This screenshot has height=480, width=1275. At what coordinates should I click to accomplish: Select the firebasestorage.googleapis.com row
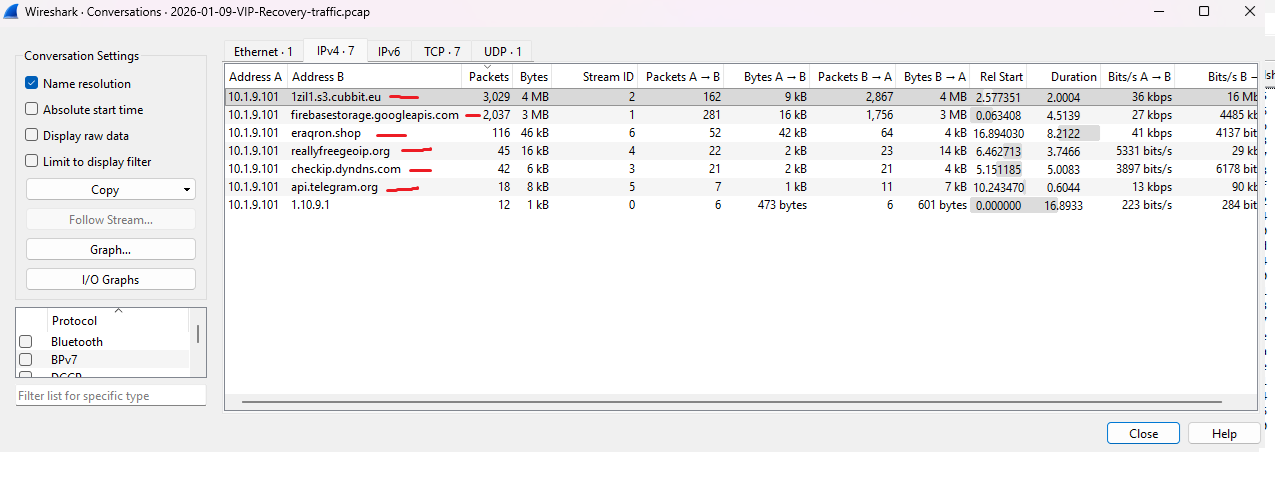point(741,115)
